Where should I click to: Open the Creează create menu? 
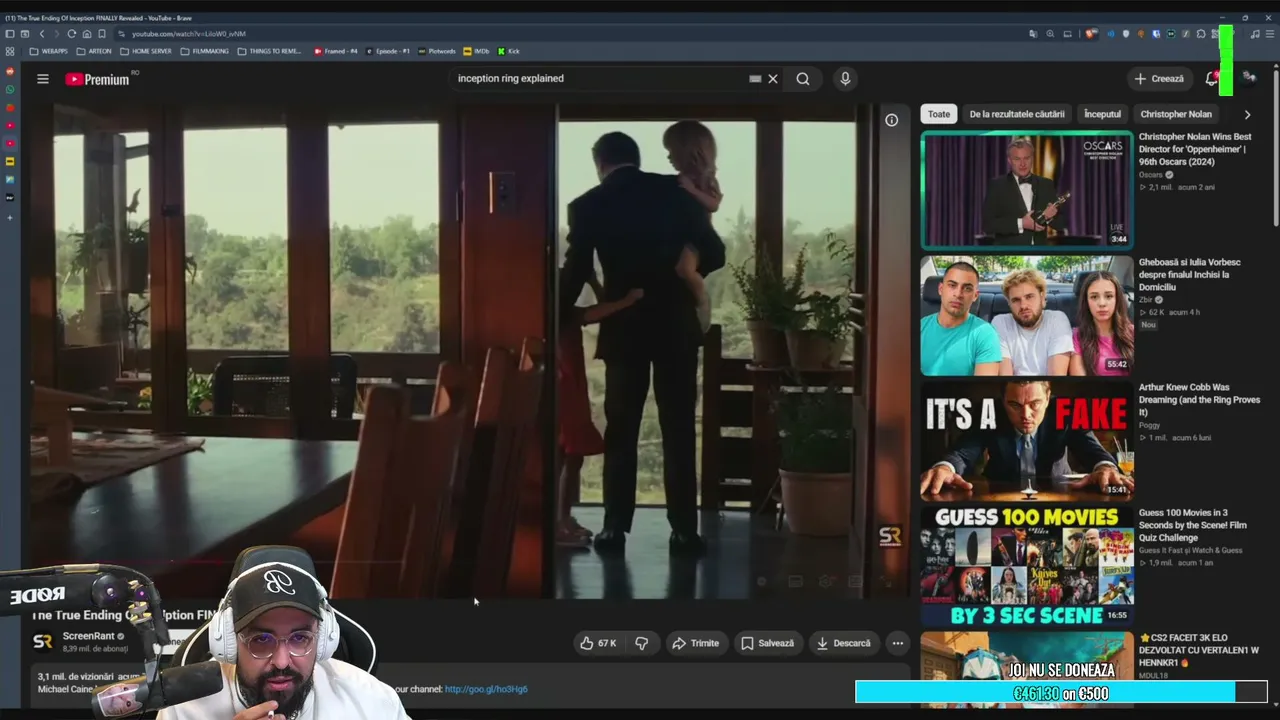click(1159, 79)
